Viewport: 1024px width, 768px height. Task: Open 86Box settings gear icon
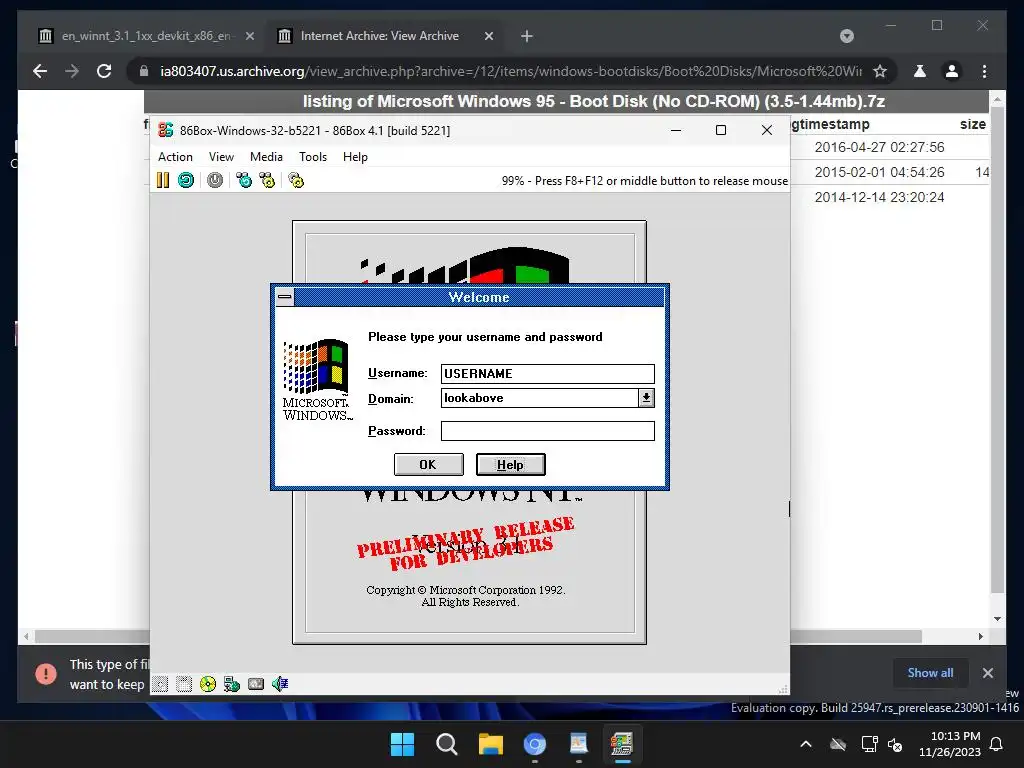click(296, 180)
